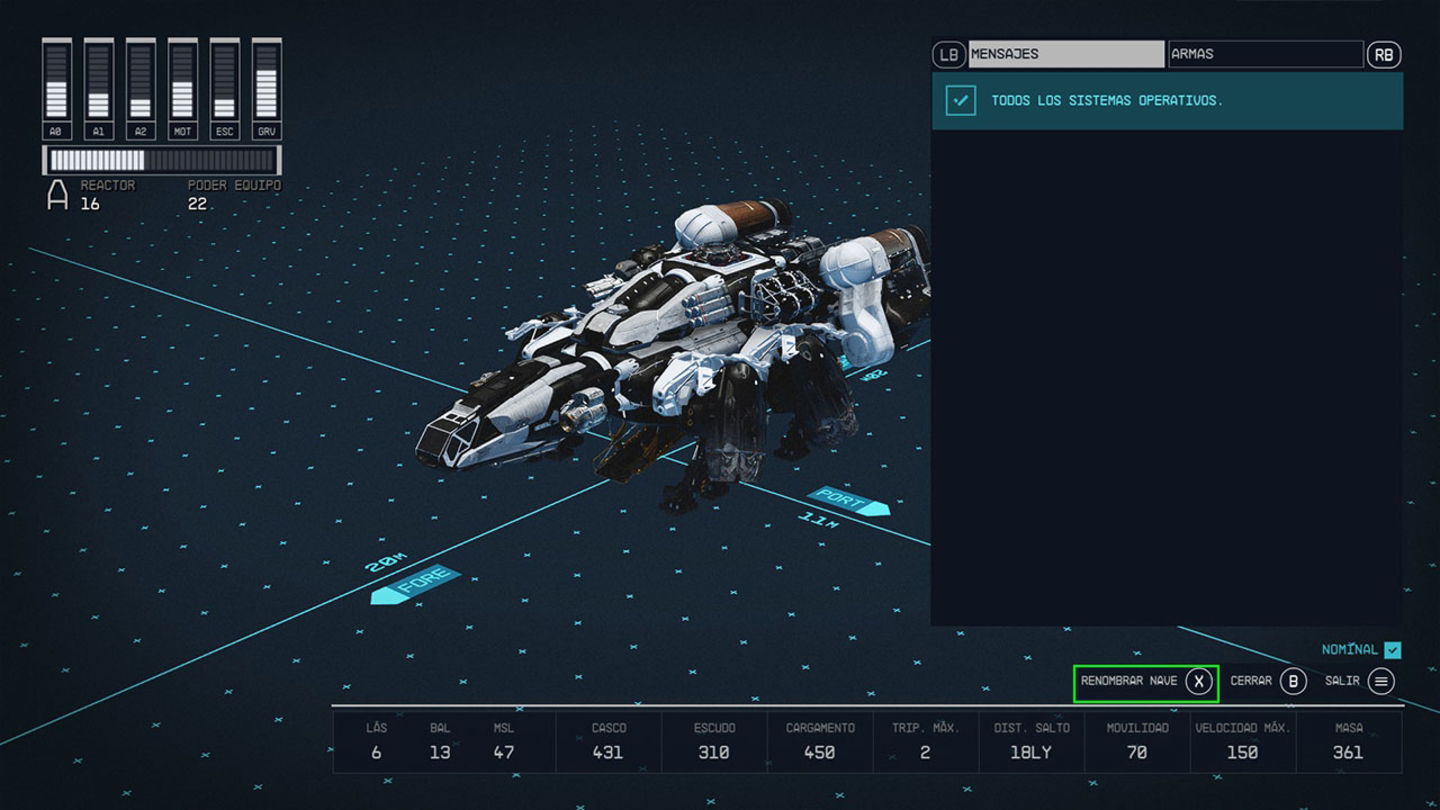Click the ship class A icon
The height and width of the screenshot is (810, 1440).
58,195
